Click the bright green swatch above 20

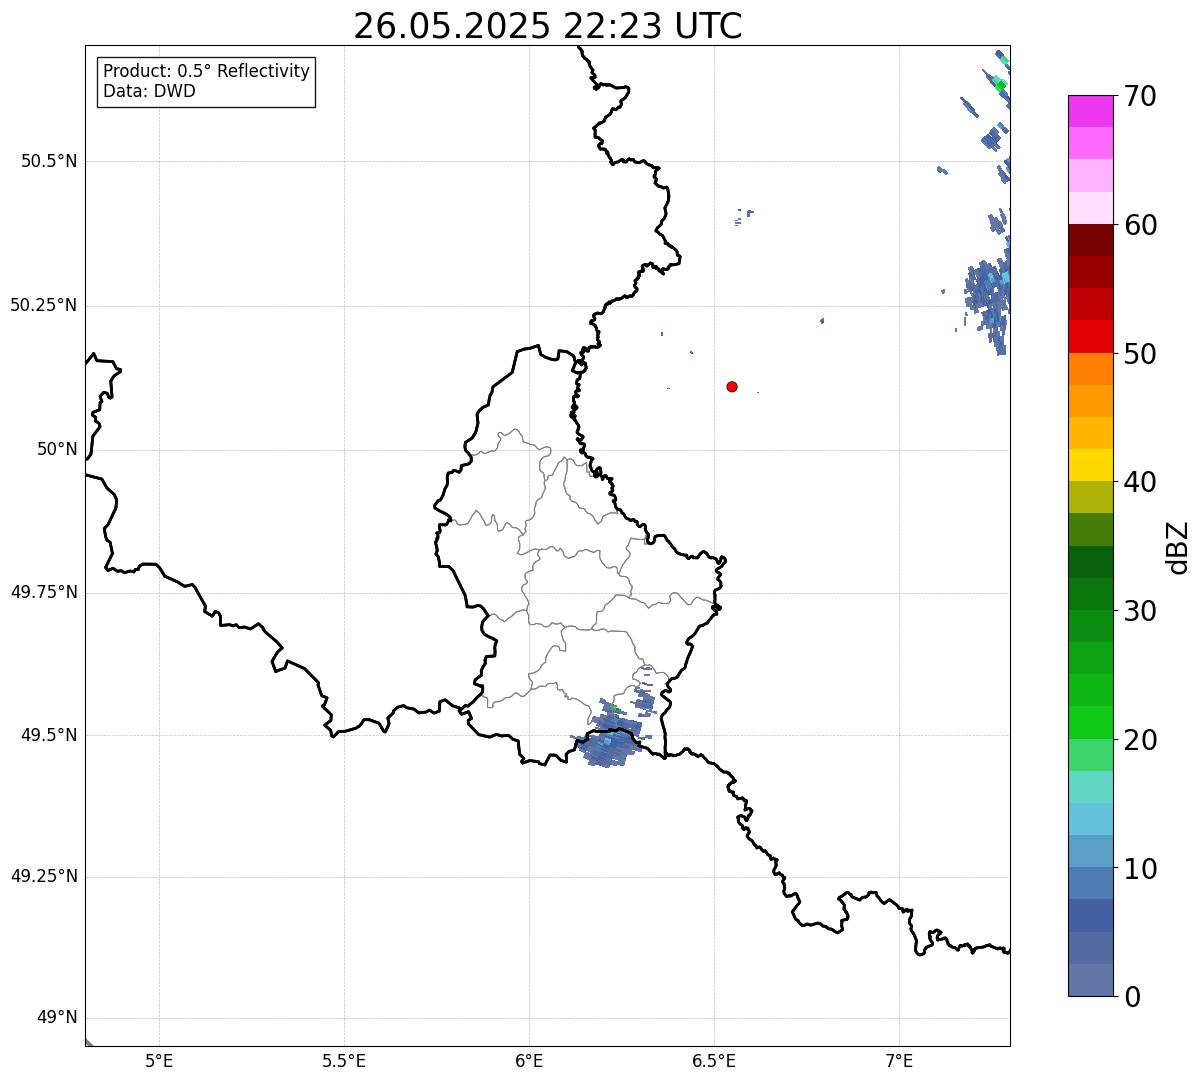tap(1091, 723)
